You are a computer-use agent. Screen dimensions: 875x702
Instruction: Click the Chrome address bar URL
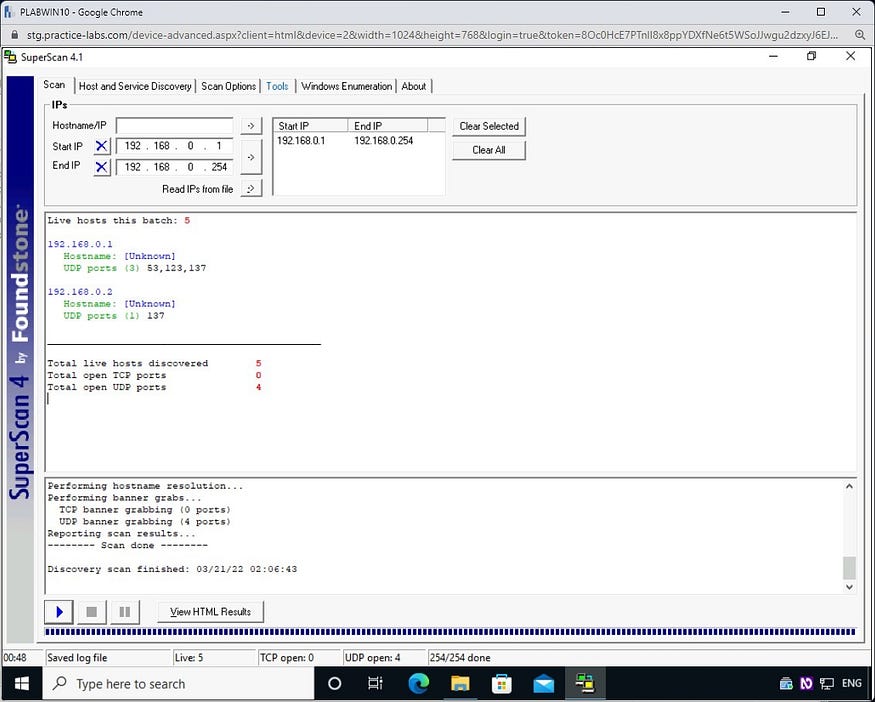[x=432, y=35]
